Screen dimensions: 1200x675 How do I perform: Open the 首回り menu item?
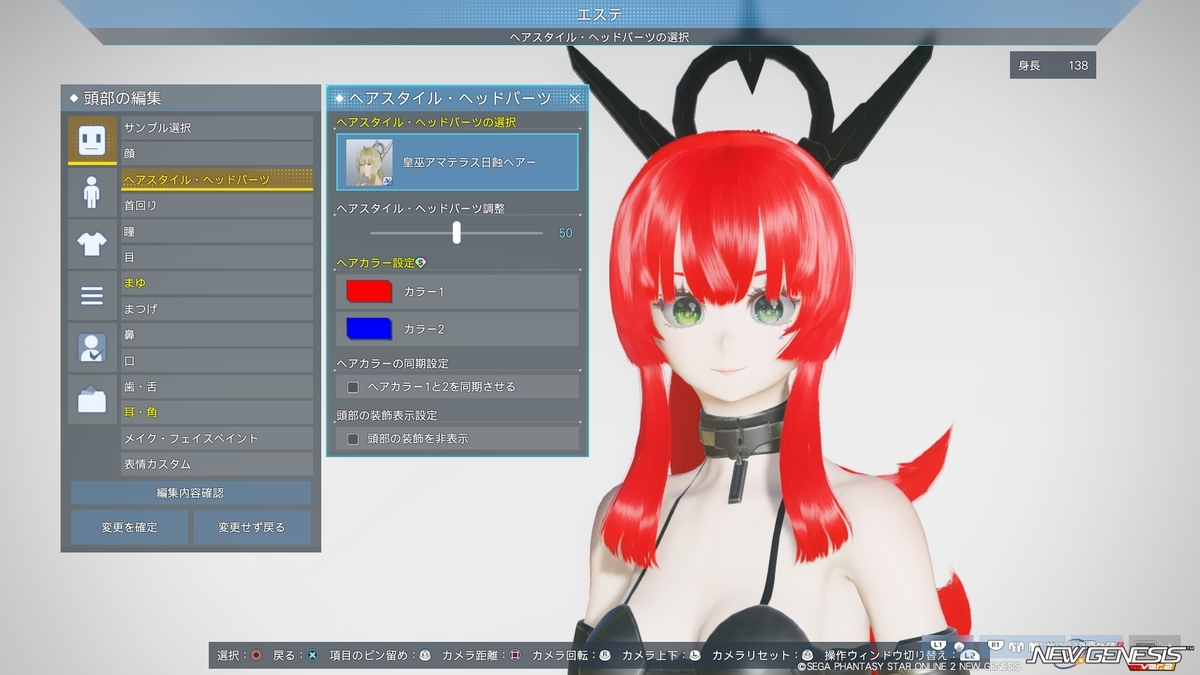click(x=217, y=205)
